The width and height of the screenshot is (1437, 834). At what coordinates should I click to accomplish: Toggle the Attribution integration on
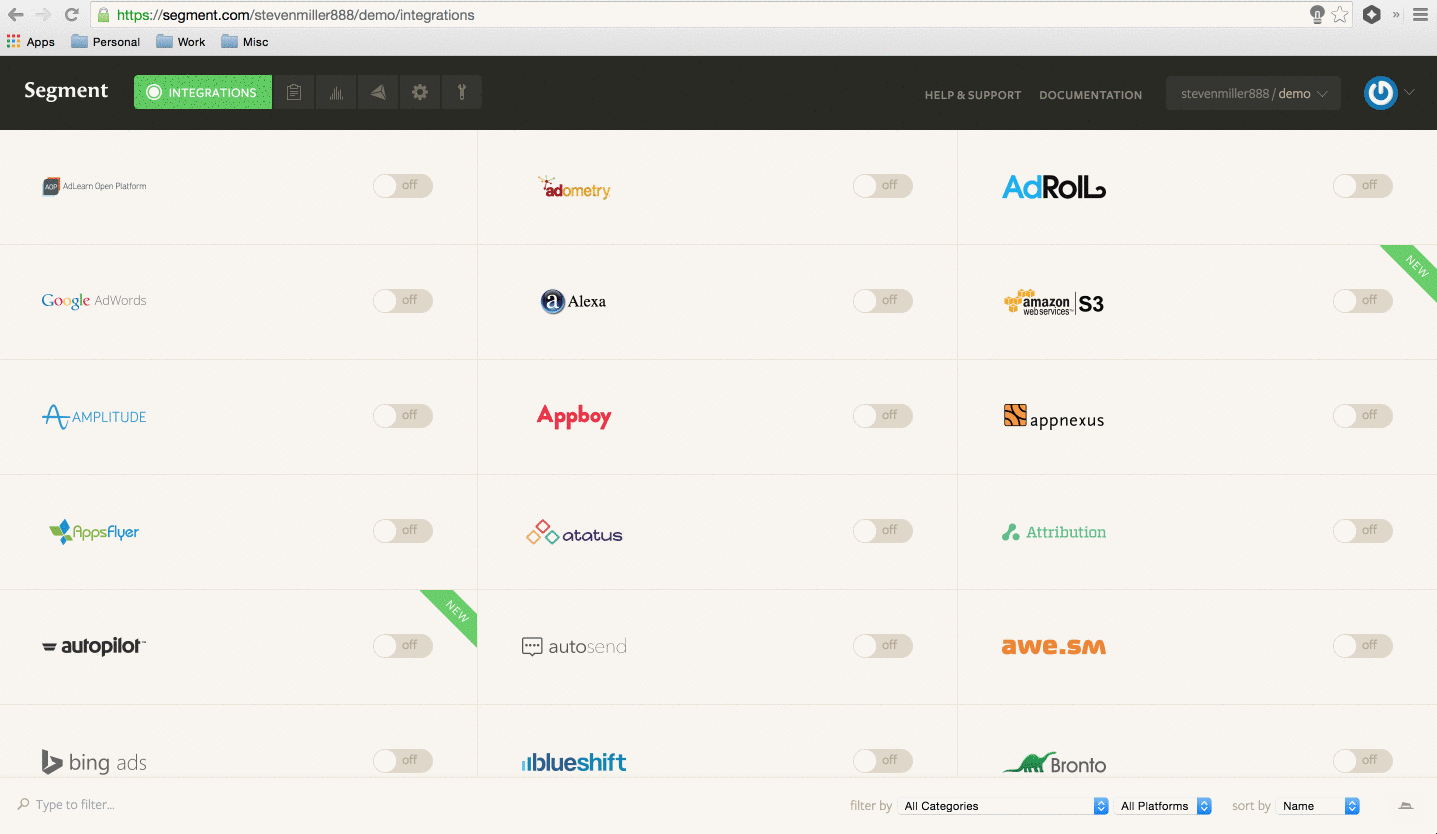(1362, 530)
